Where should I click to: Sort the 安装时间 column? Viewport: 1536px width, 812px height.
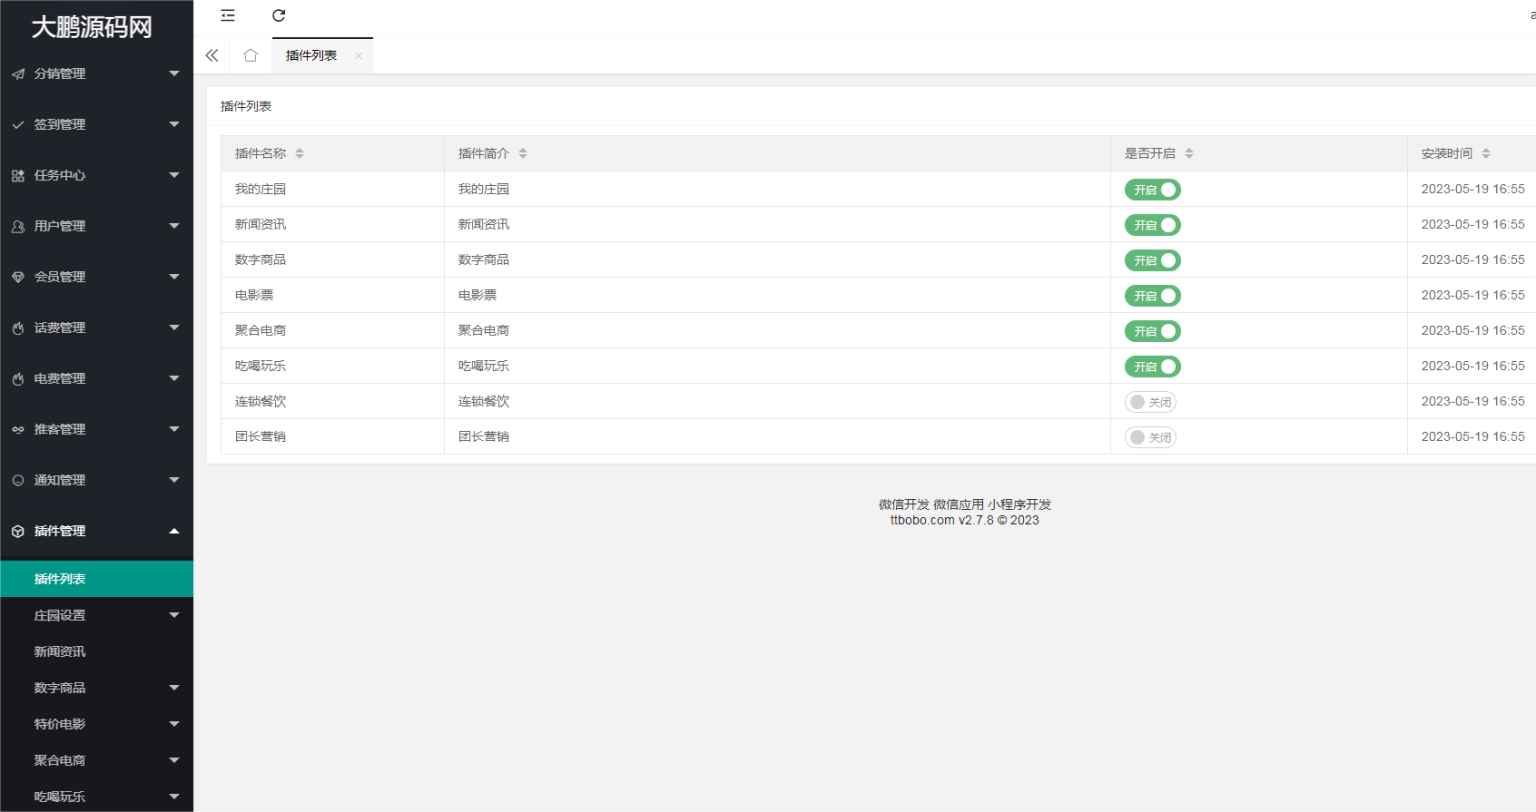[x=1485, y=154]
